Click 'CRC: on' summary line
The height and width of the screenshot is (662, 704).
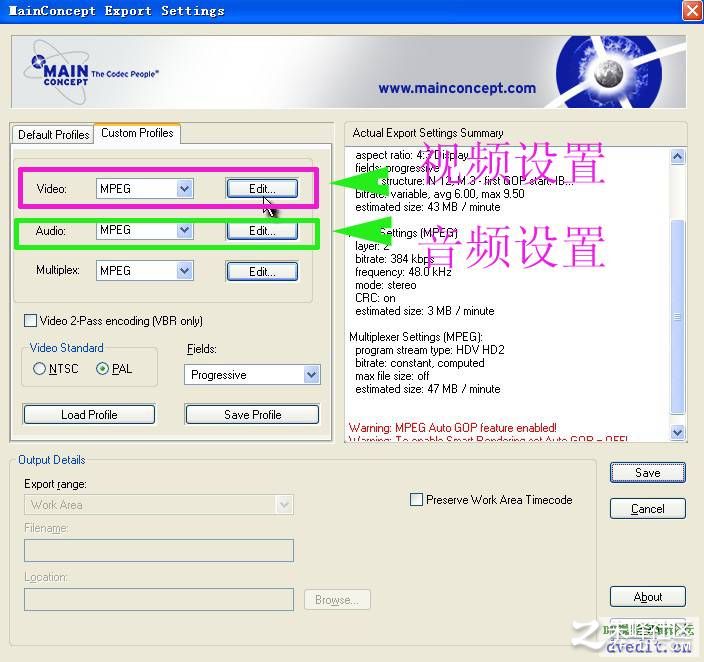[x=375, y=298]
